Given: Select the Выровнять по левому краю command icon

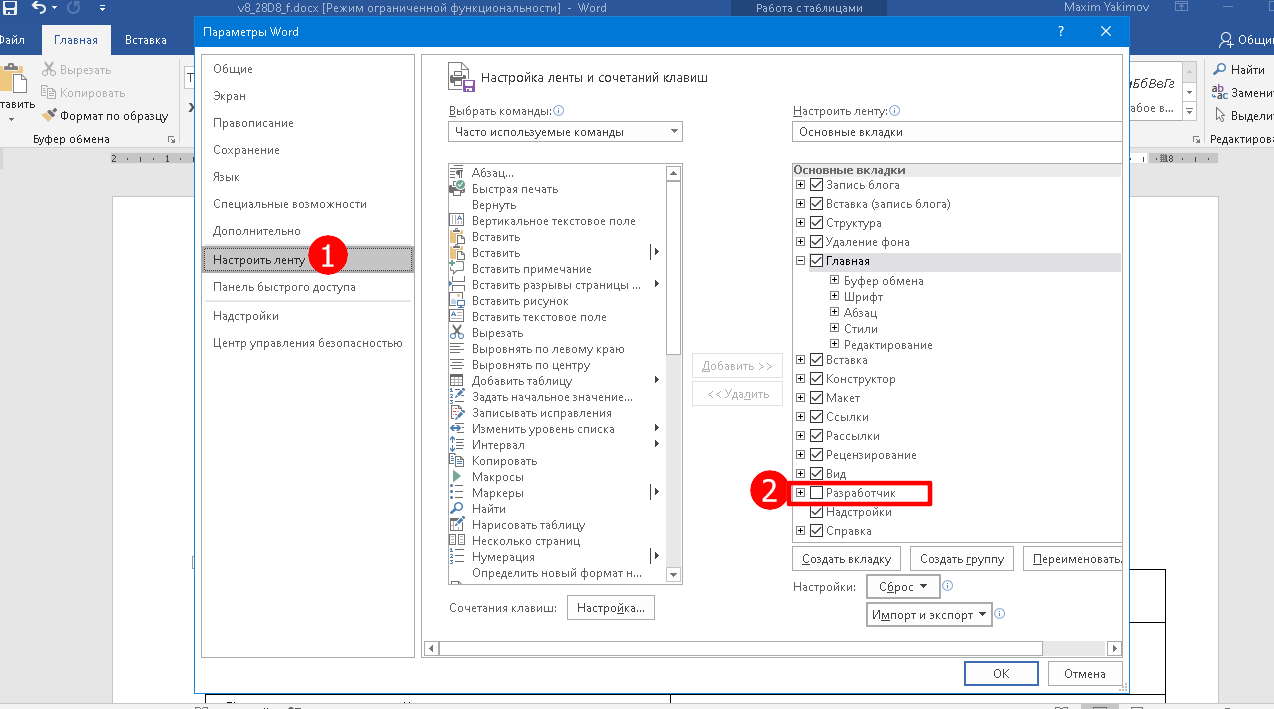Looking at the screenshot, I should (457, 349).
